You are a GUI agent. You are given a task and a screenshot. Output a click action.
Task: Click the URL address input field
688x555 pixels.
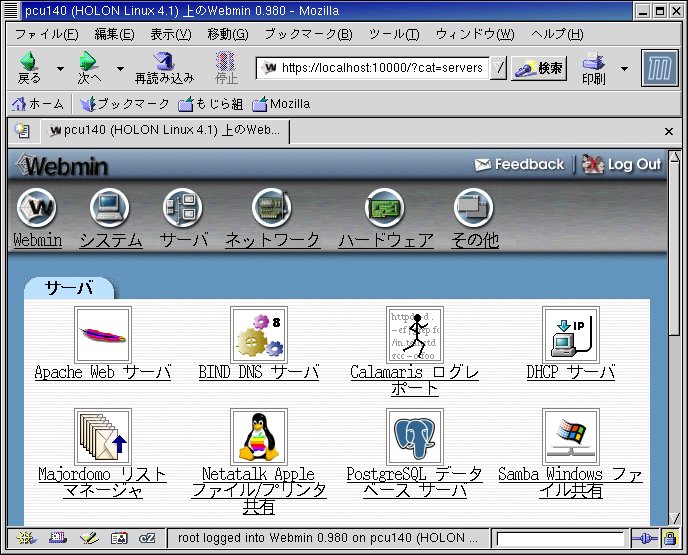pos(373,68)
